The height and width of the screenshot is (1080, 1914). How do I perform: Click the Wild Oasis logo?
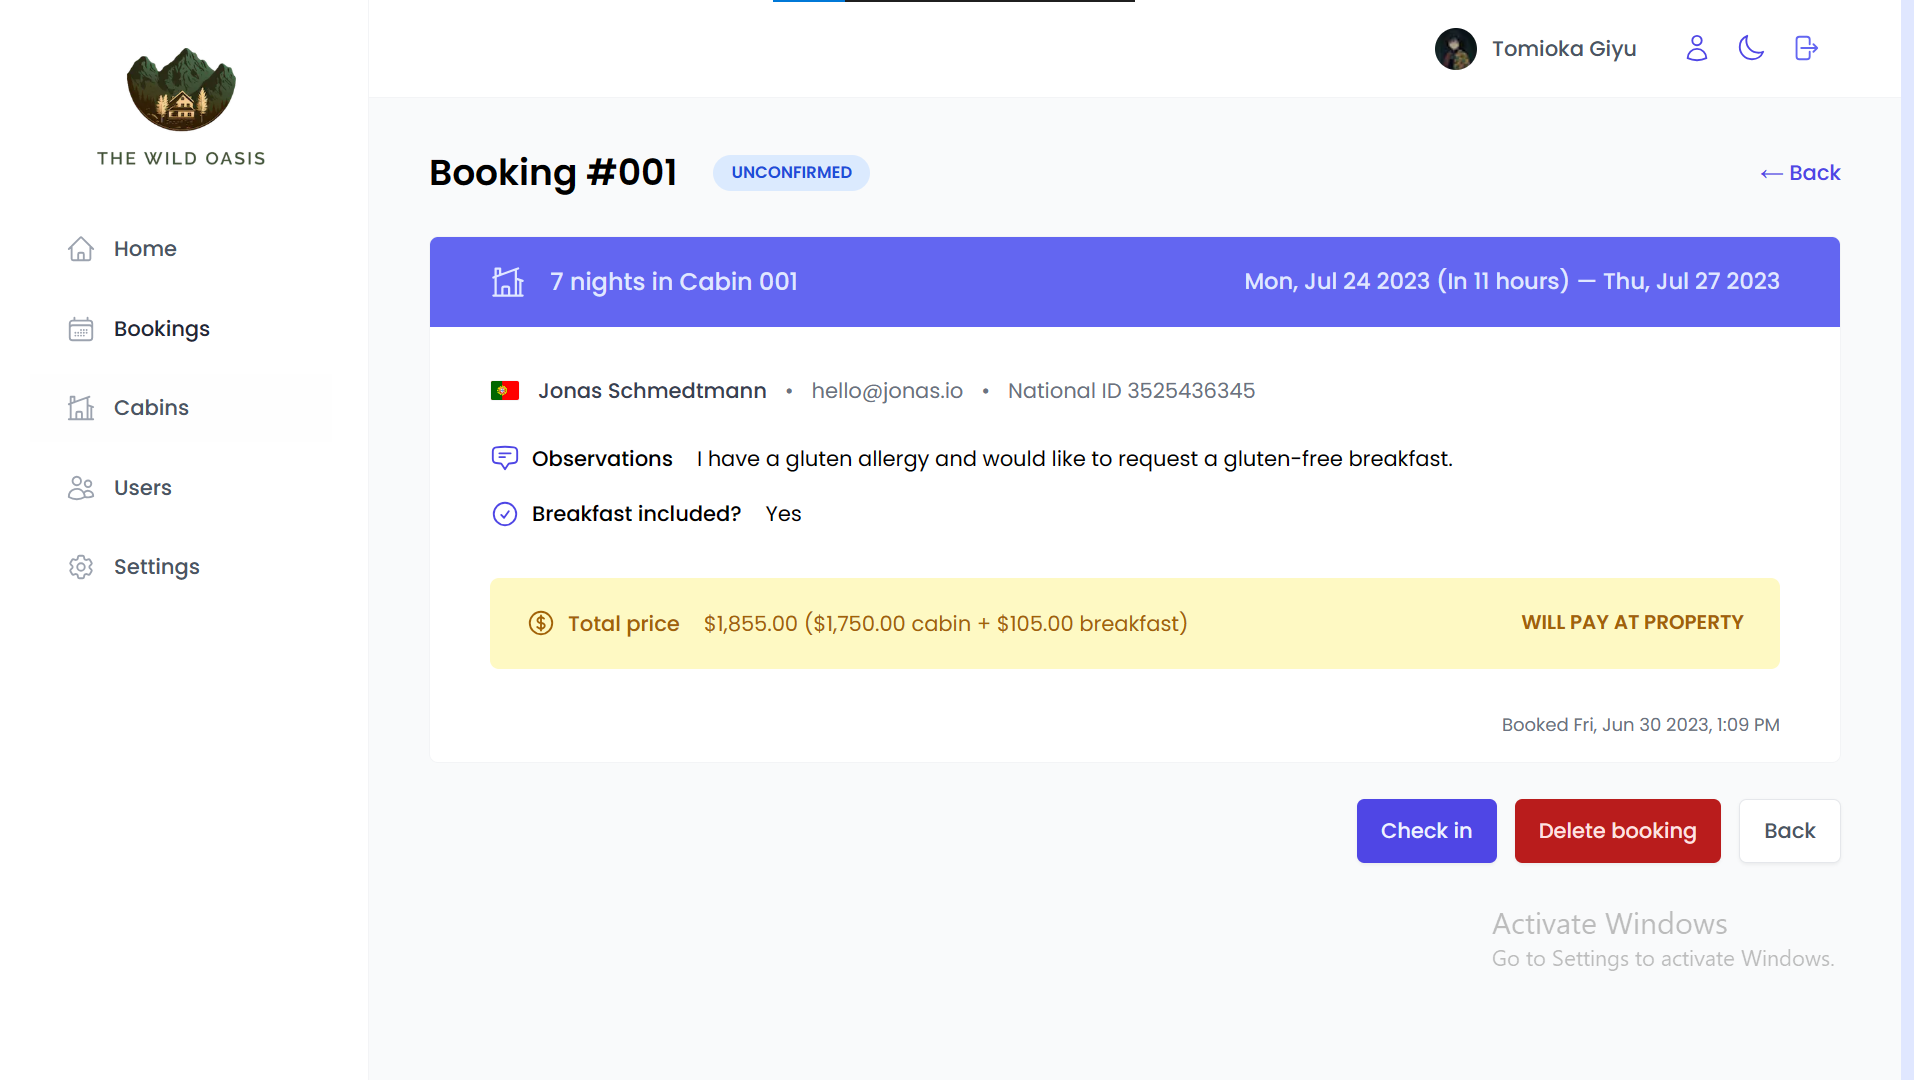180,90
